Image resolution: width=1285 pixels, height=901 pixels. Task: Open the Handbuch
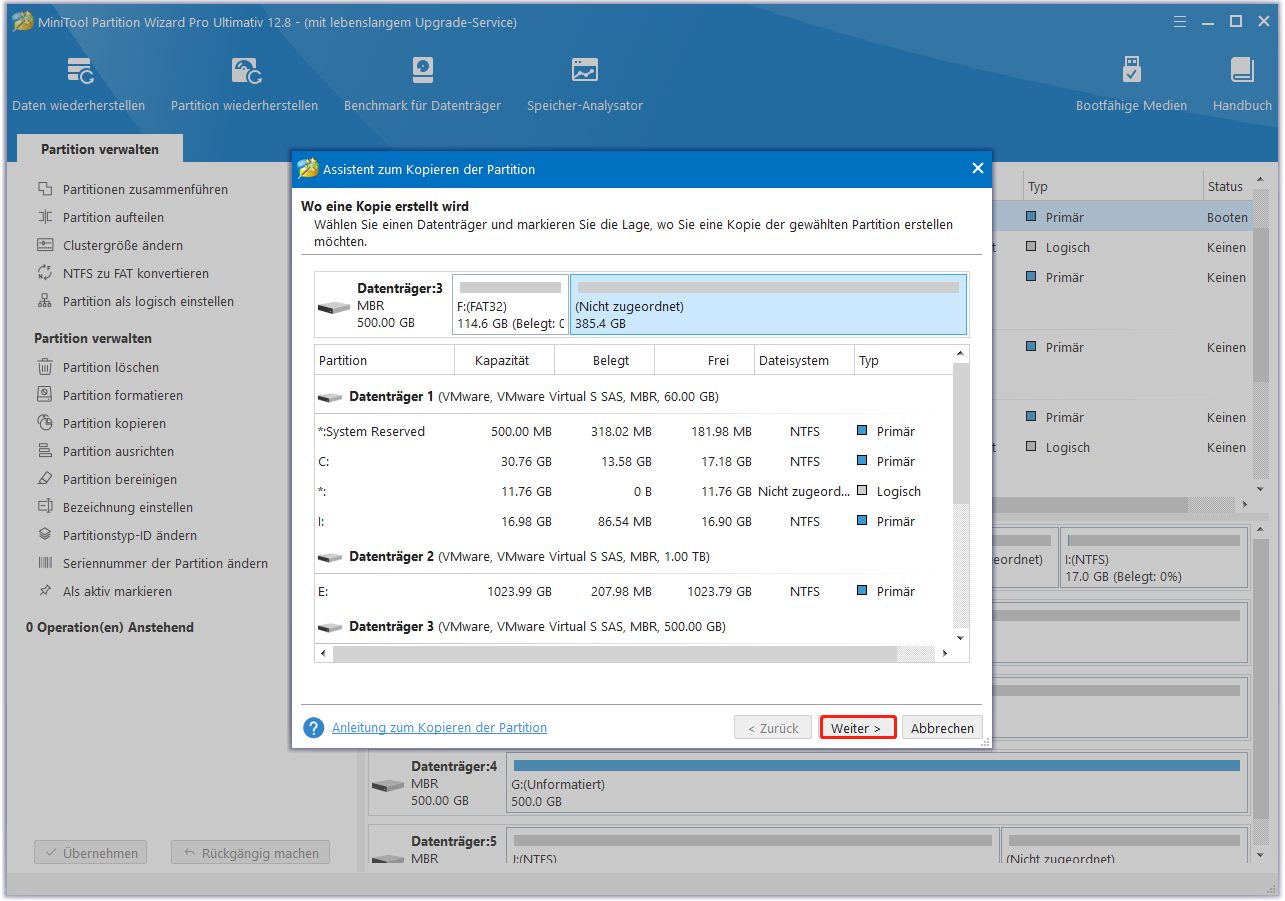(1242, 84)
